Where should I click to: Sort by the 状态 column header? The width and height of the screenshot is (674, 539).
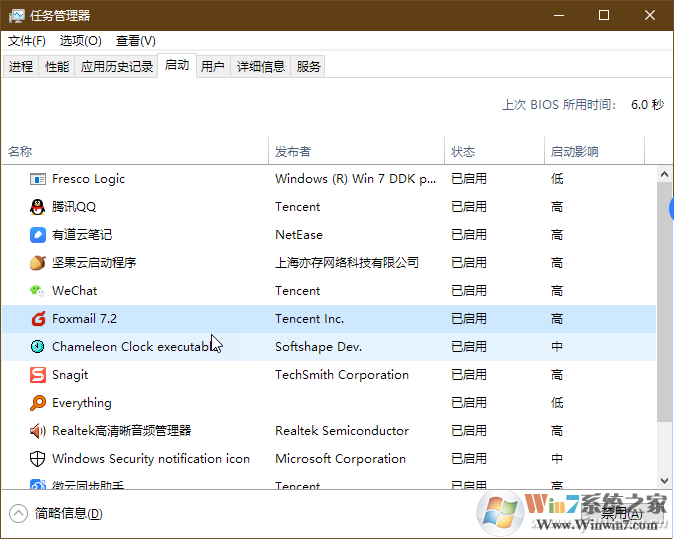click(x=494, y=151)
